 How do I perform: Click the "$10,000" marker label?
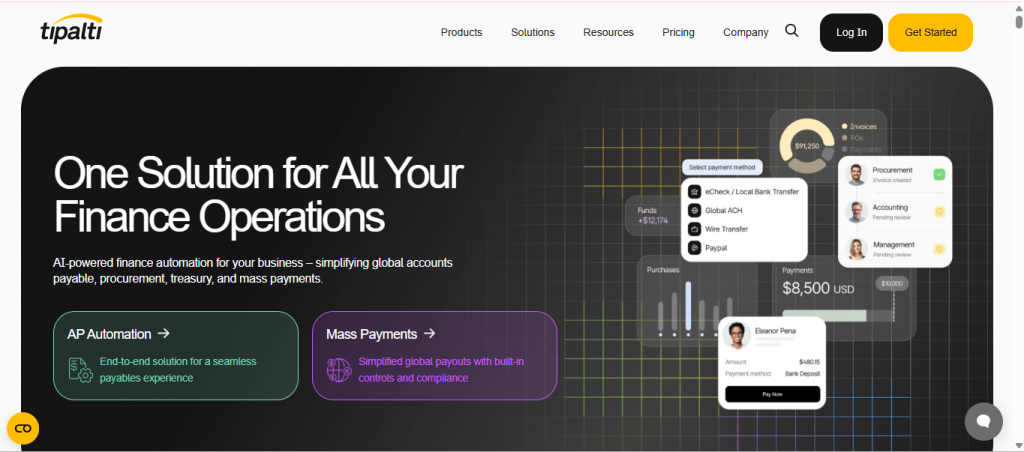click(x=891, y=283)
